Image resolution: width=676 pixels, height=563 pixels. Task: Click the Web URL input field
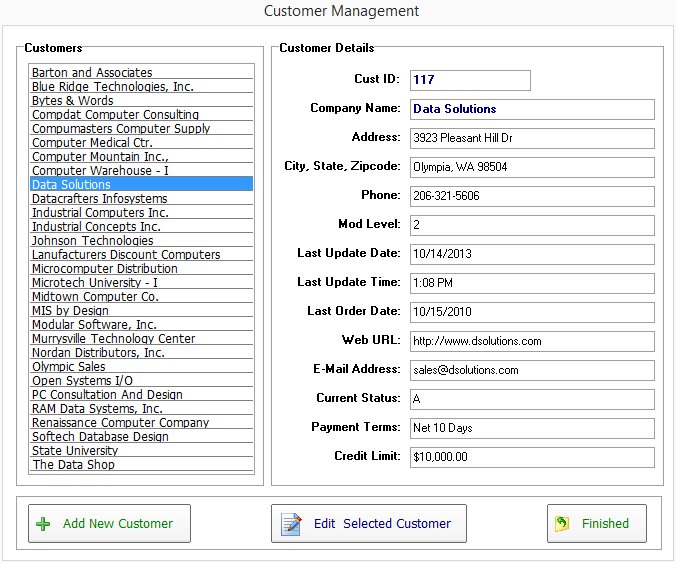(x=530, y=341)
